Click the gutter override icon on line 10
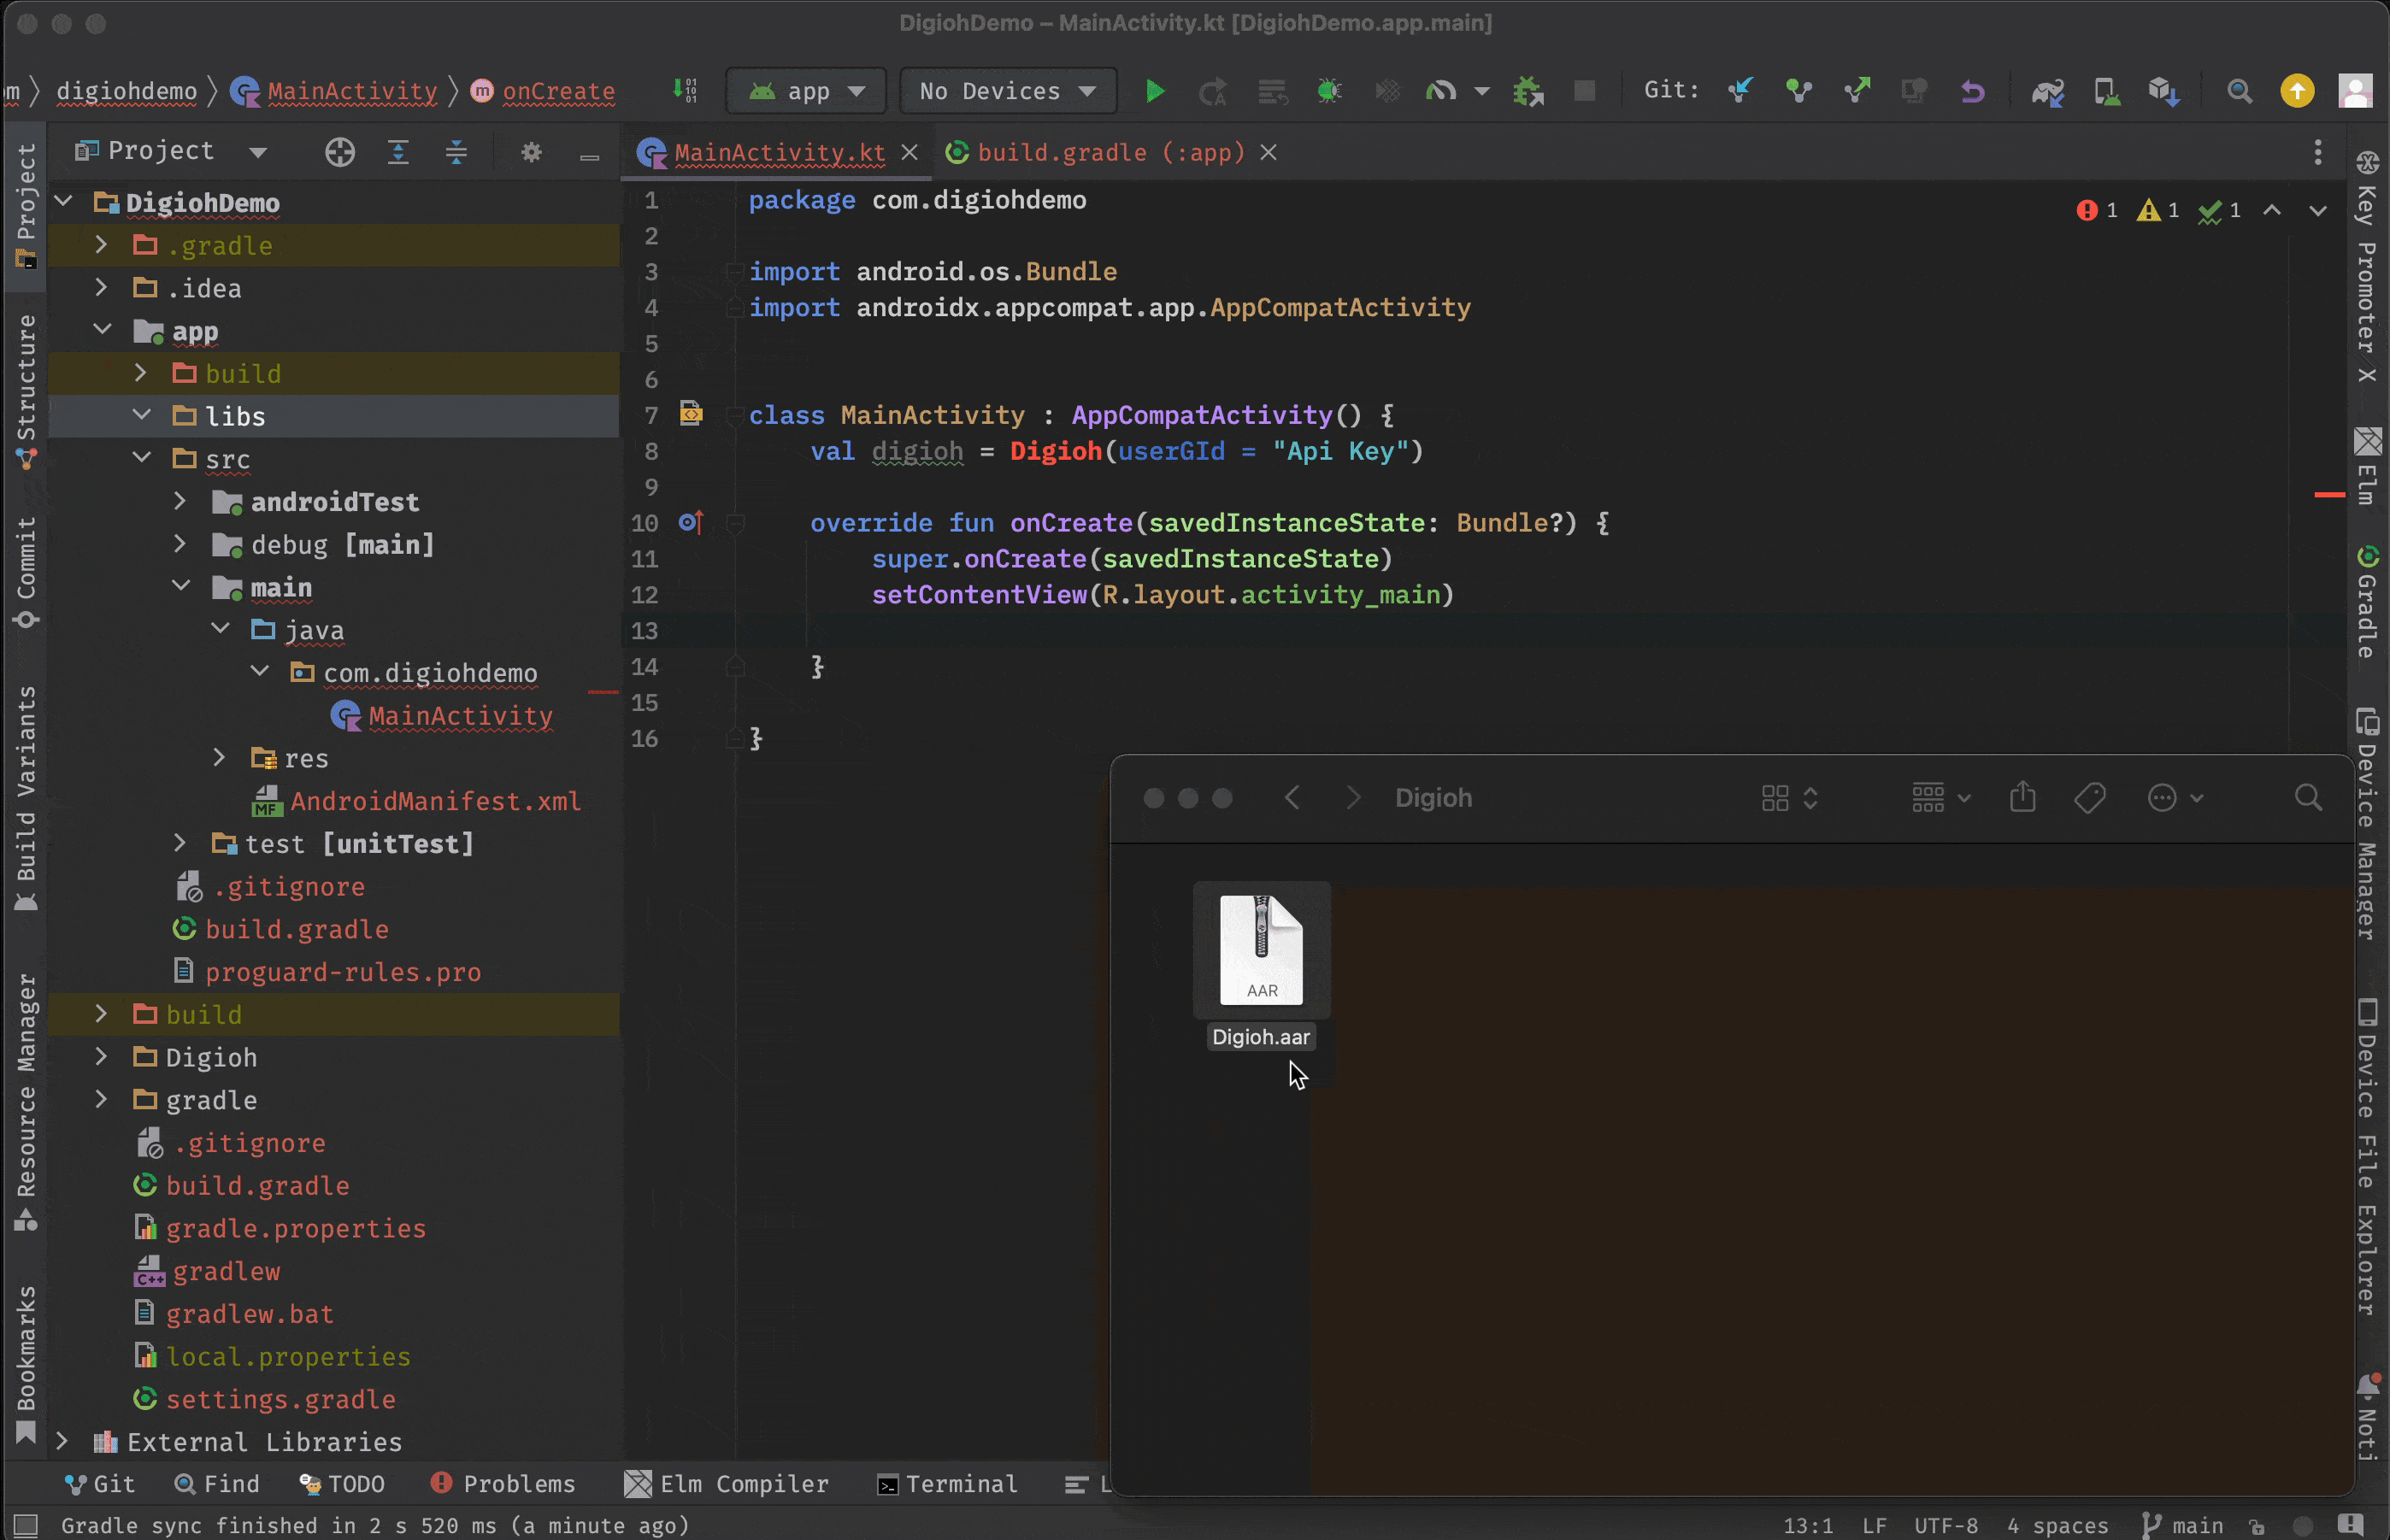The height and width of the screenshot is (1540, 2390). 691,522
